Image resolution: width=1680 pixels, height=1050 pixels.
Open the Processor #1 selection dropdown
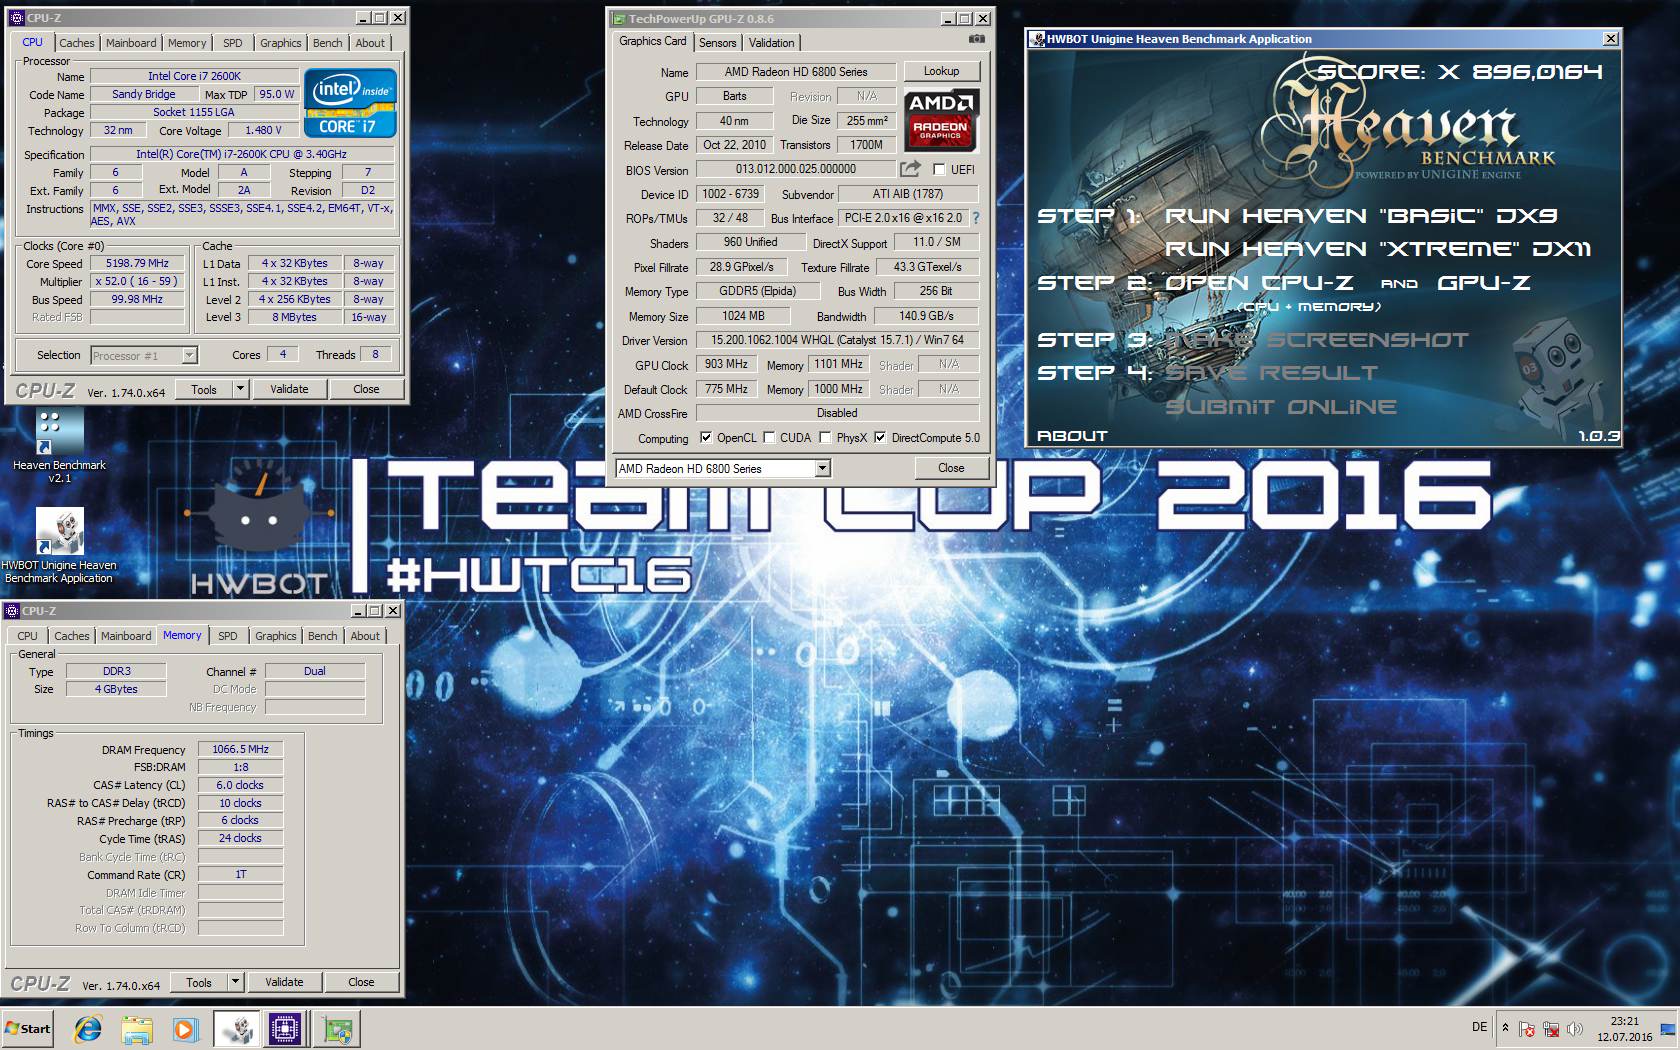[x=189, y=355]
